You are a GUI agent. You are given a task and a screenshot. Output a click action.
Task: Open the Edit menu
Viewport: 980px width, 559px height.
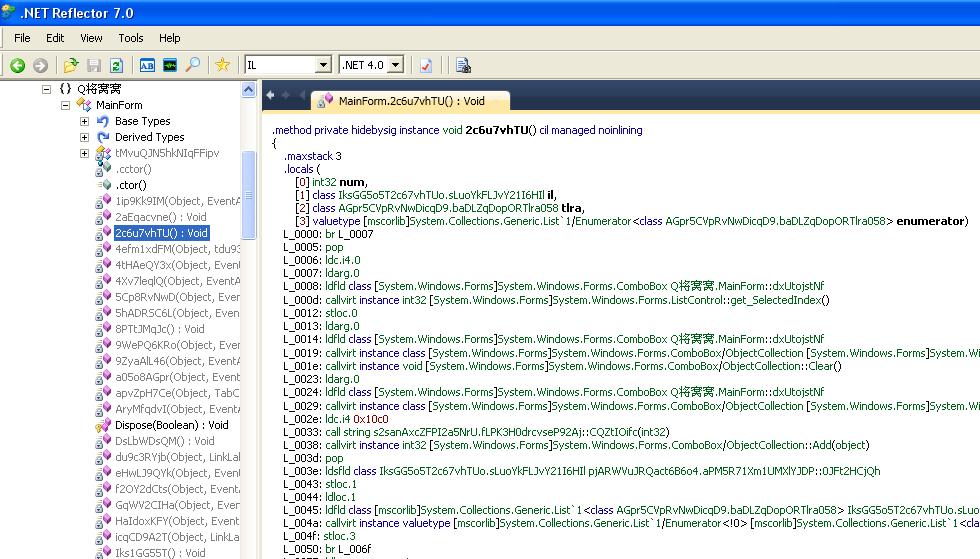click(x=55, y=38)
